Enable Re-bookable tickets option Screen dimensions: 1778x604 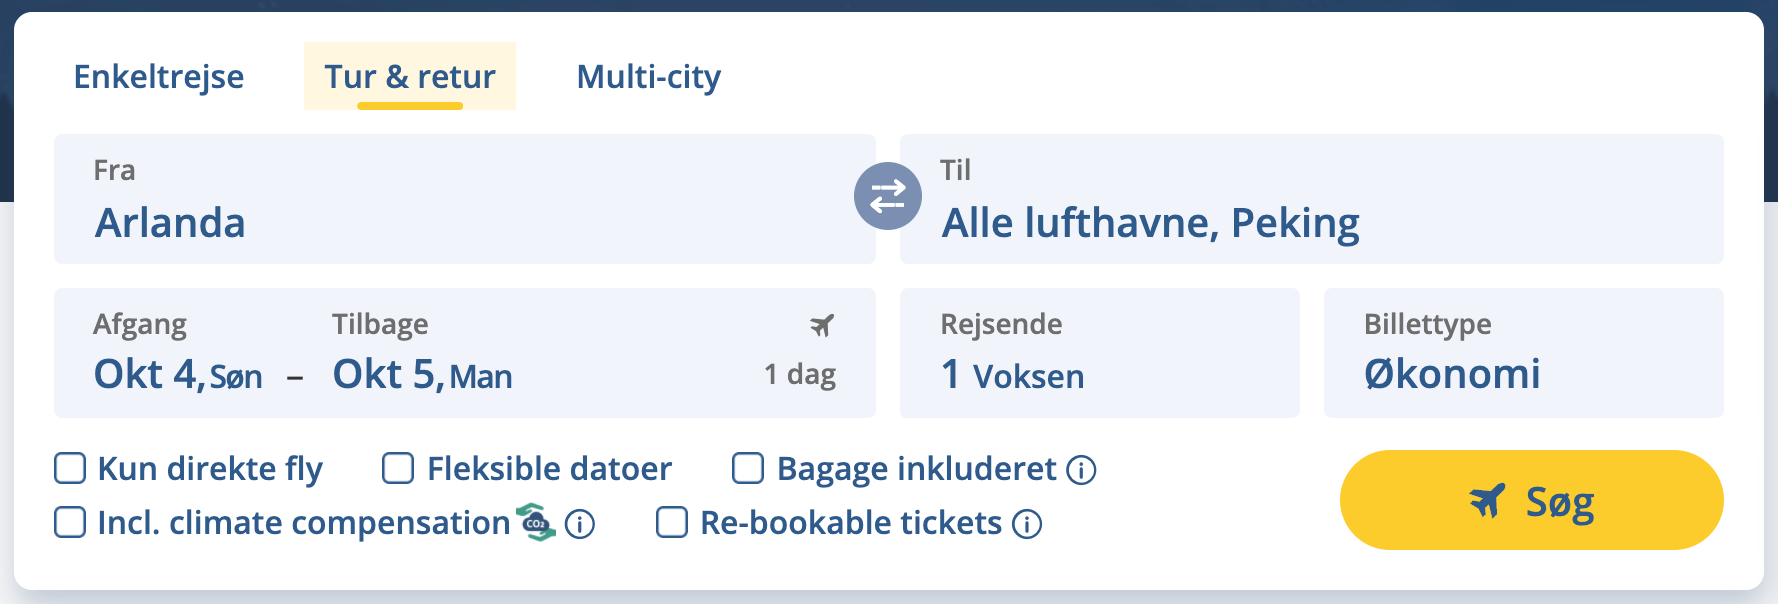[671, 523]
